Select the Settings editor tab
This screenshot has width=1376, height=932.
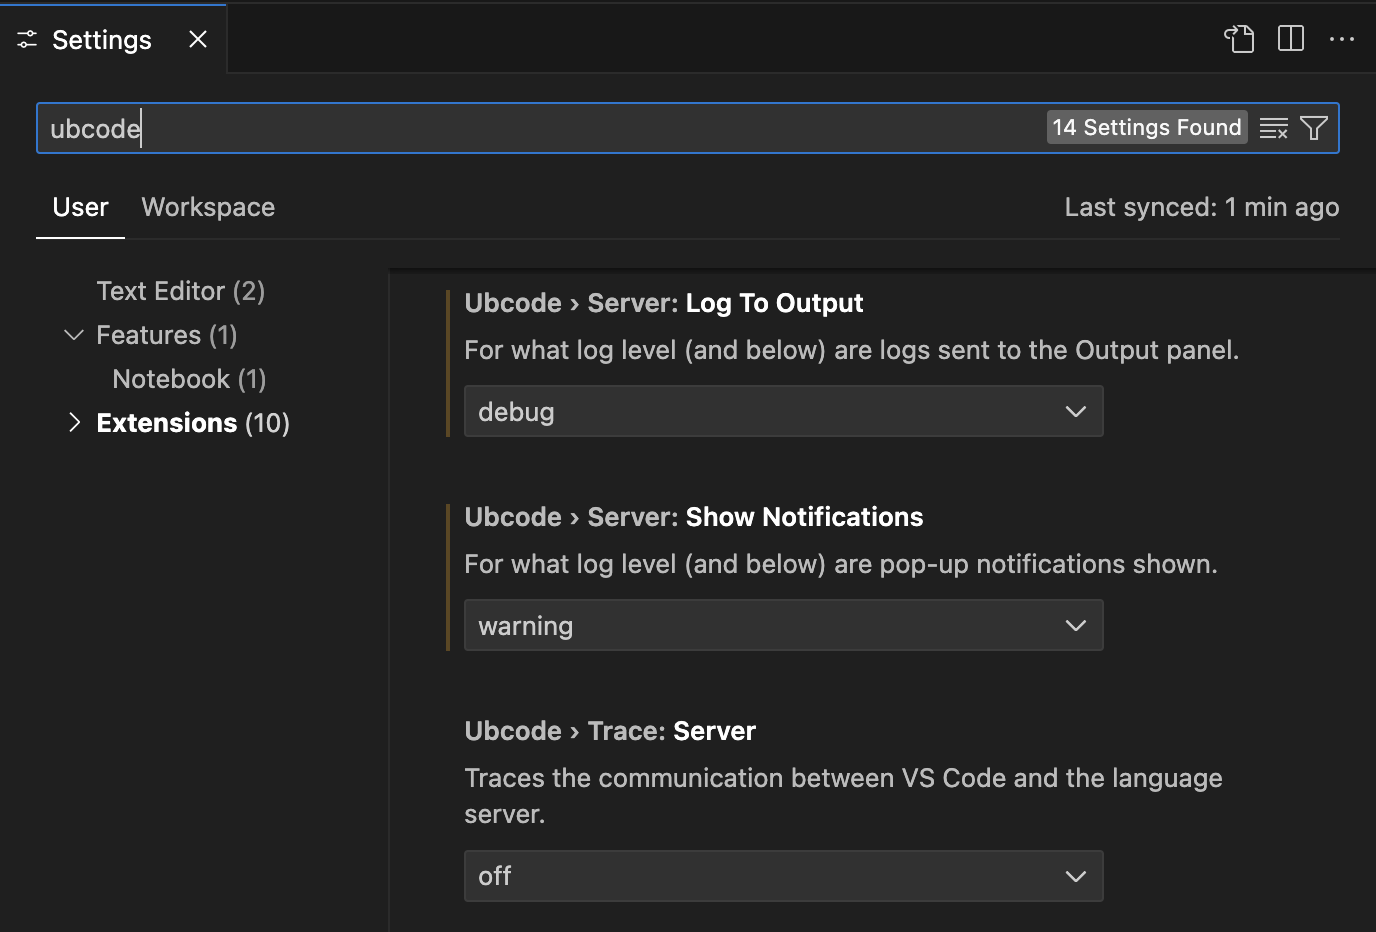click(x=113, y=39)
